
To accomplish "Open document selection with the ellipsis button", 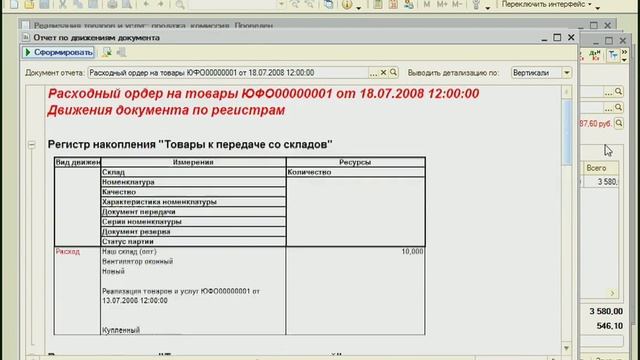I will [373, 73].
